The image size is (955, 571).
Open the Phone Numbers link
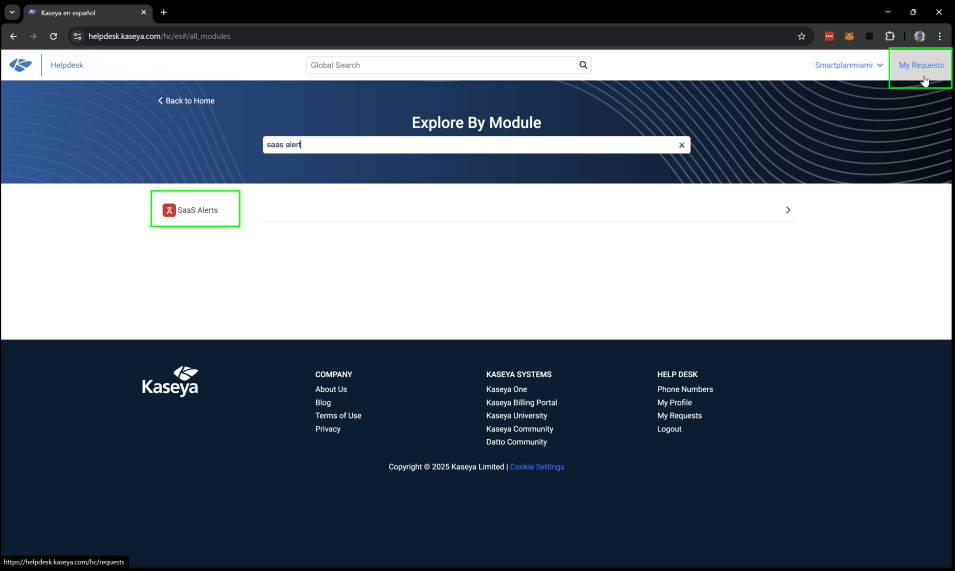pos(685,390)
